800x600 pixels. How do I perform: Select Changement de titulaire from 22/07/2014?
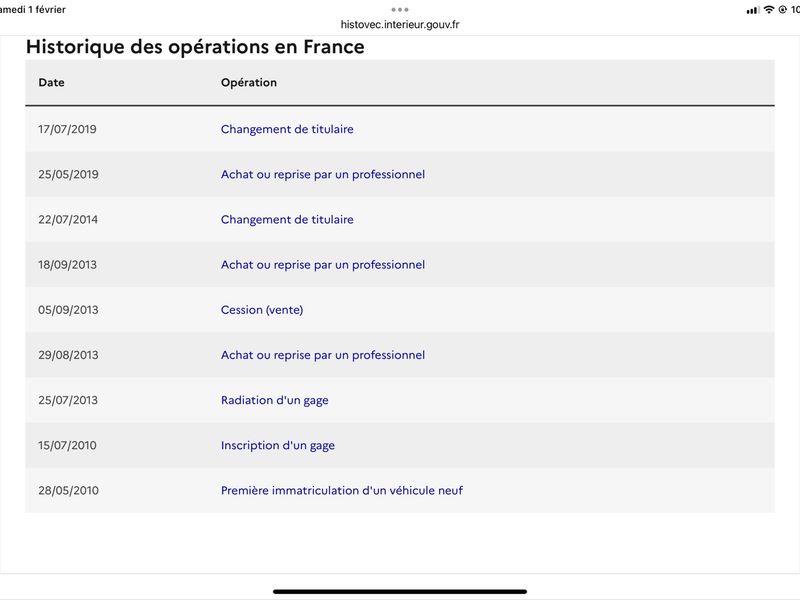click(287, 219)
